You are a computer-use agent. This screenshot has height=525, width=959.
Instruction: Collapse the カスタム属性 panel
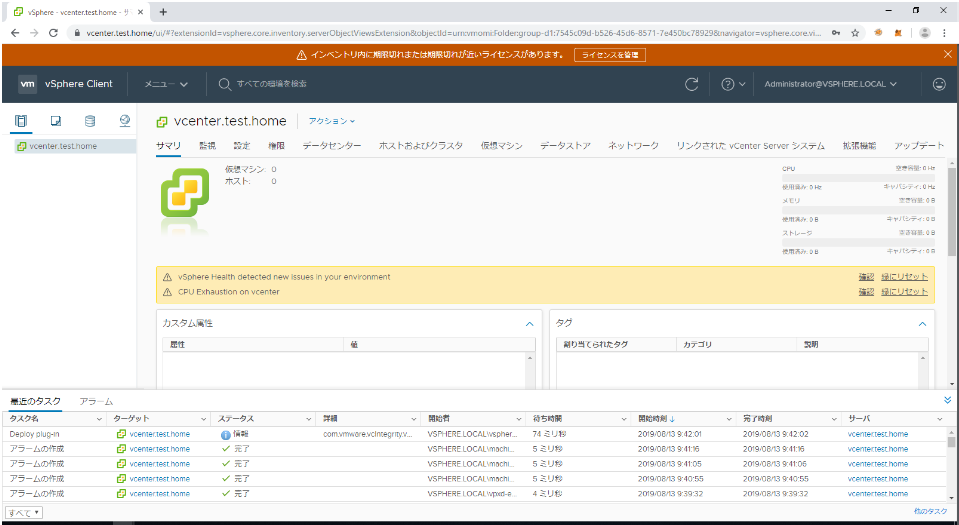(530, 324)
